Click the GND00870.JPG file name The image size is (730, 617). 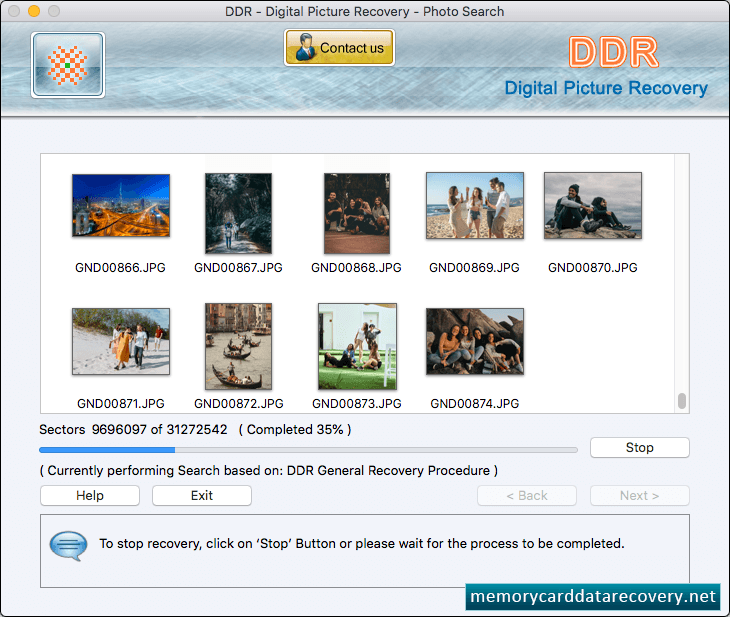[x=593, y=268]
